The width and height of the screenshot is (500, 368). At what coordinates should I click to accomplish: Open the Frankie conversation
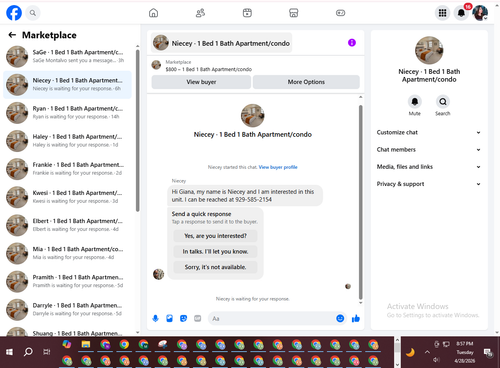(67, 169)
